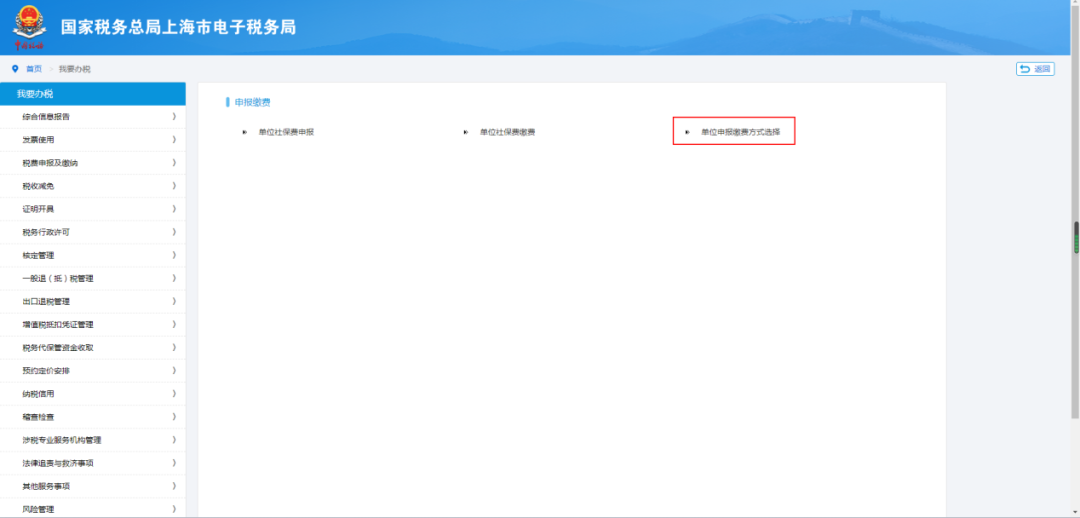Click the arrow icon beside 单位社保费申报
The height and width of the screenshot is (518, 1080).
pos(244,132)
